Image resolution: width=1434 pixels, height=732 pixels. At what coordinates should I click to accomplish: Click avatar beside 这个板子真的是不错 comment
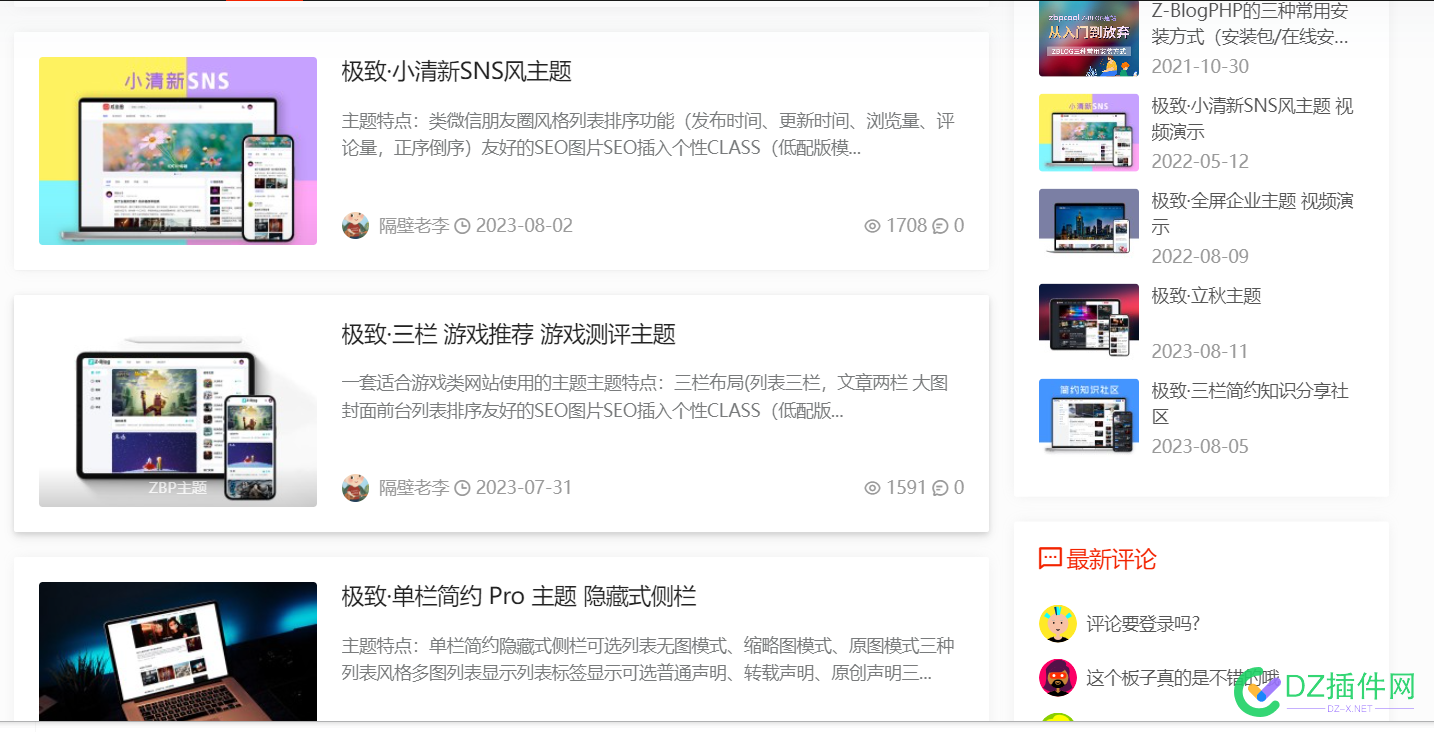(x=1058, y=677)
